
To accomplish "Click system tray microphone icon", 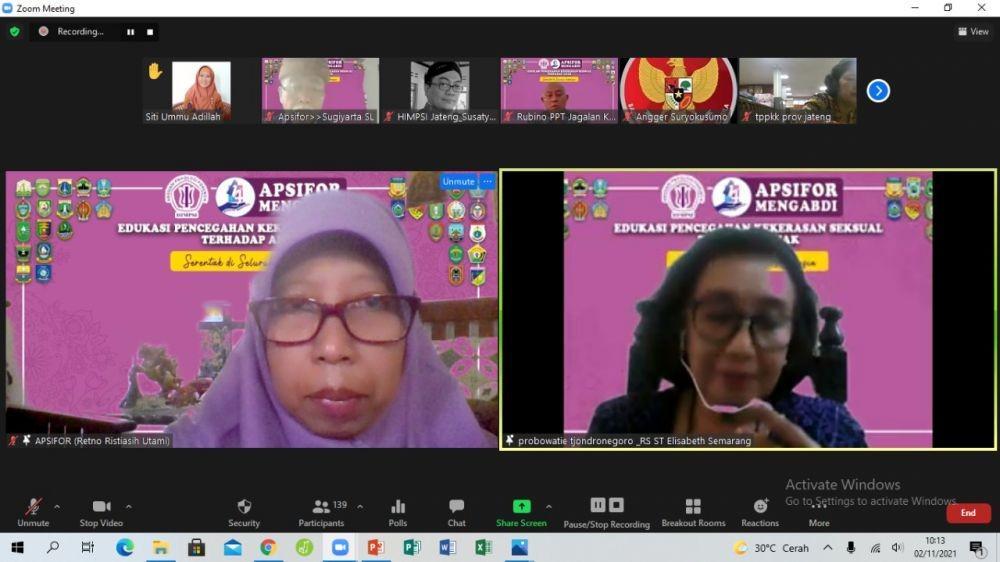I will click(851, 547).
